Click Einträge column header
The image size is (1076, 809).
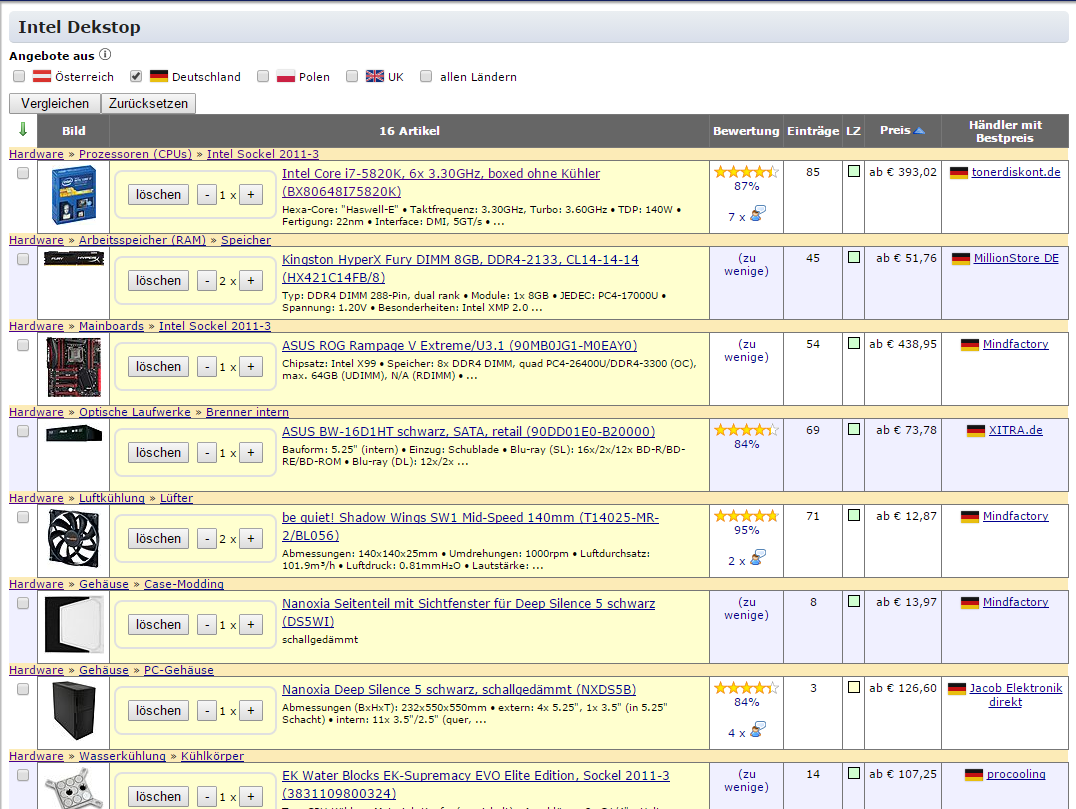pyautogui.click(x=812, y=130)
